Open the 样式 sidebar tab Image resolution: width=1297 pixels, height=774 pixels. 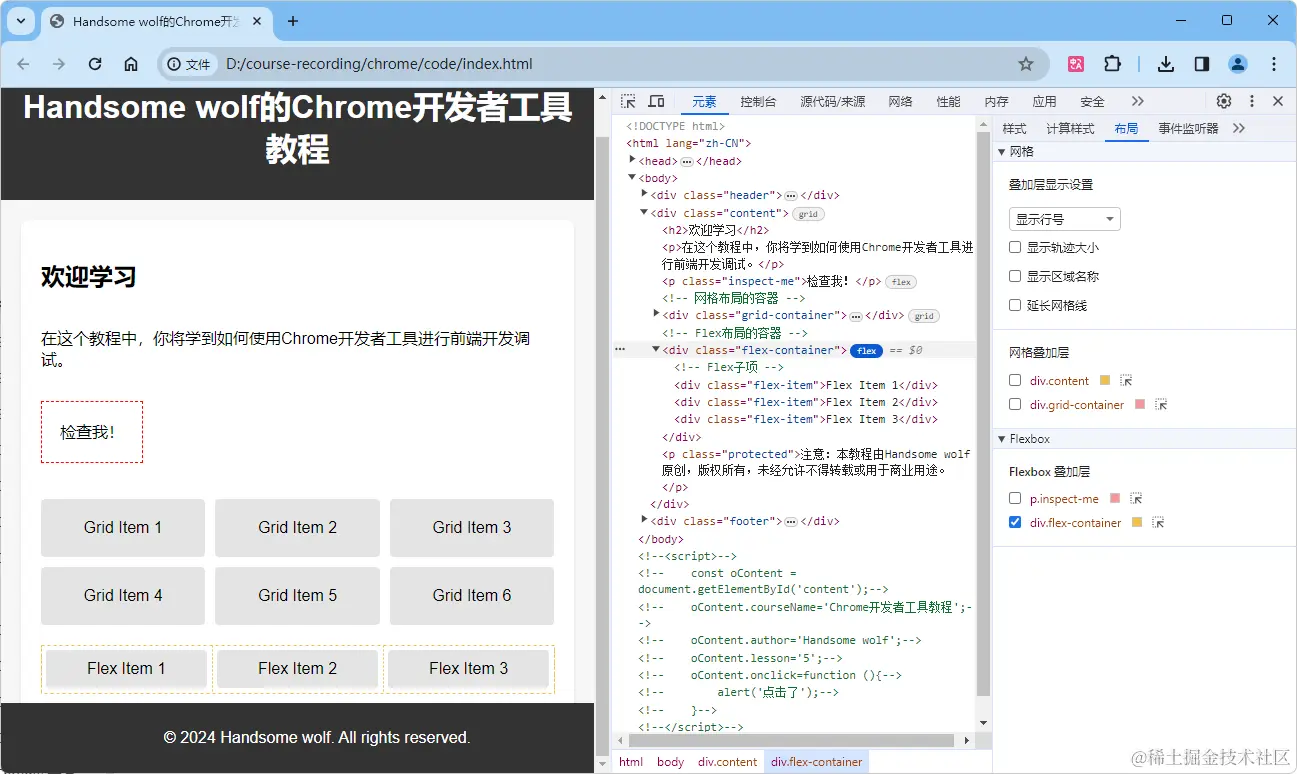click(x=1014, y=128)
